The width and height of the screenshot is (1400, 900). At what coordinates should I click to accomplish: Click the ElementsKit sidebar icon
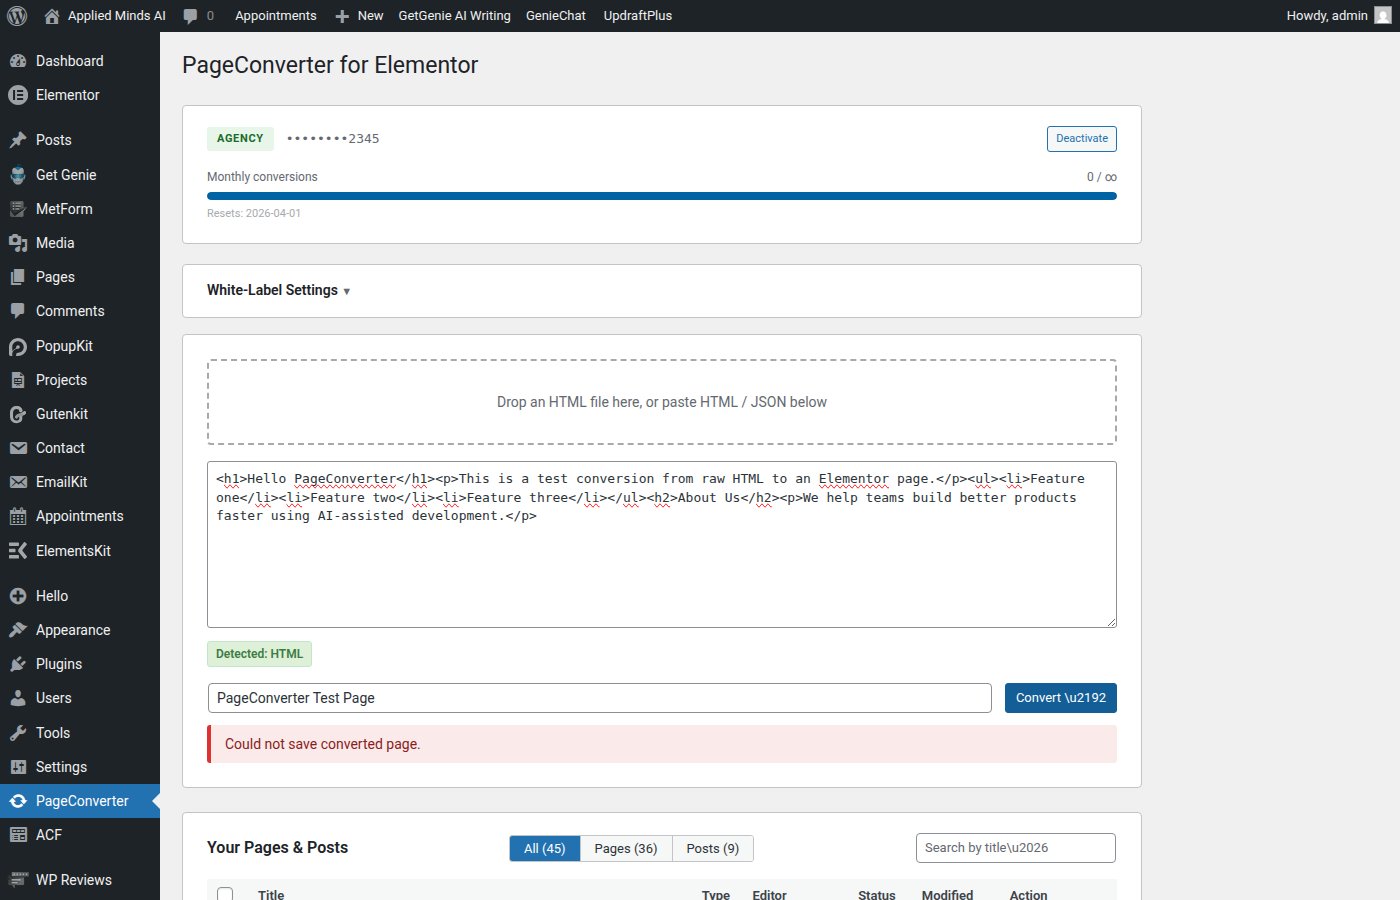(18, 551)
